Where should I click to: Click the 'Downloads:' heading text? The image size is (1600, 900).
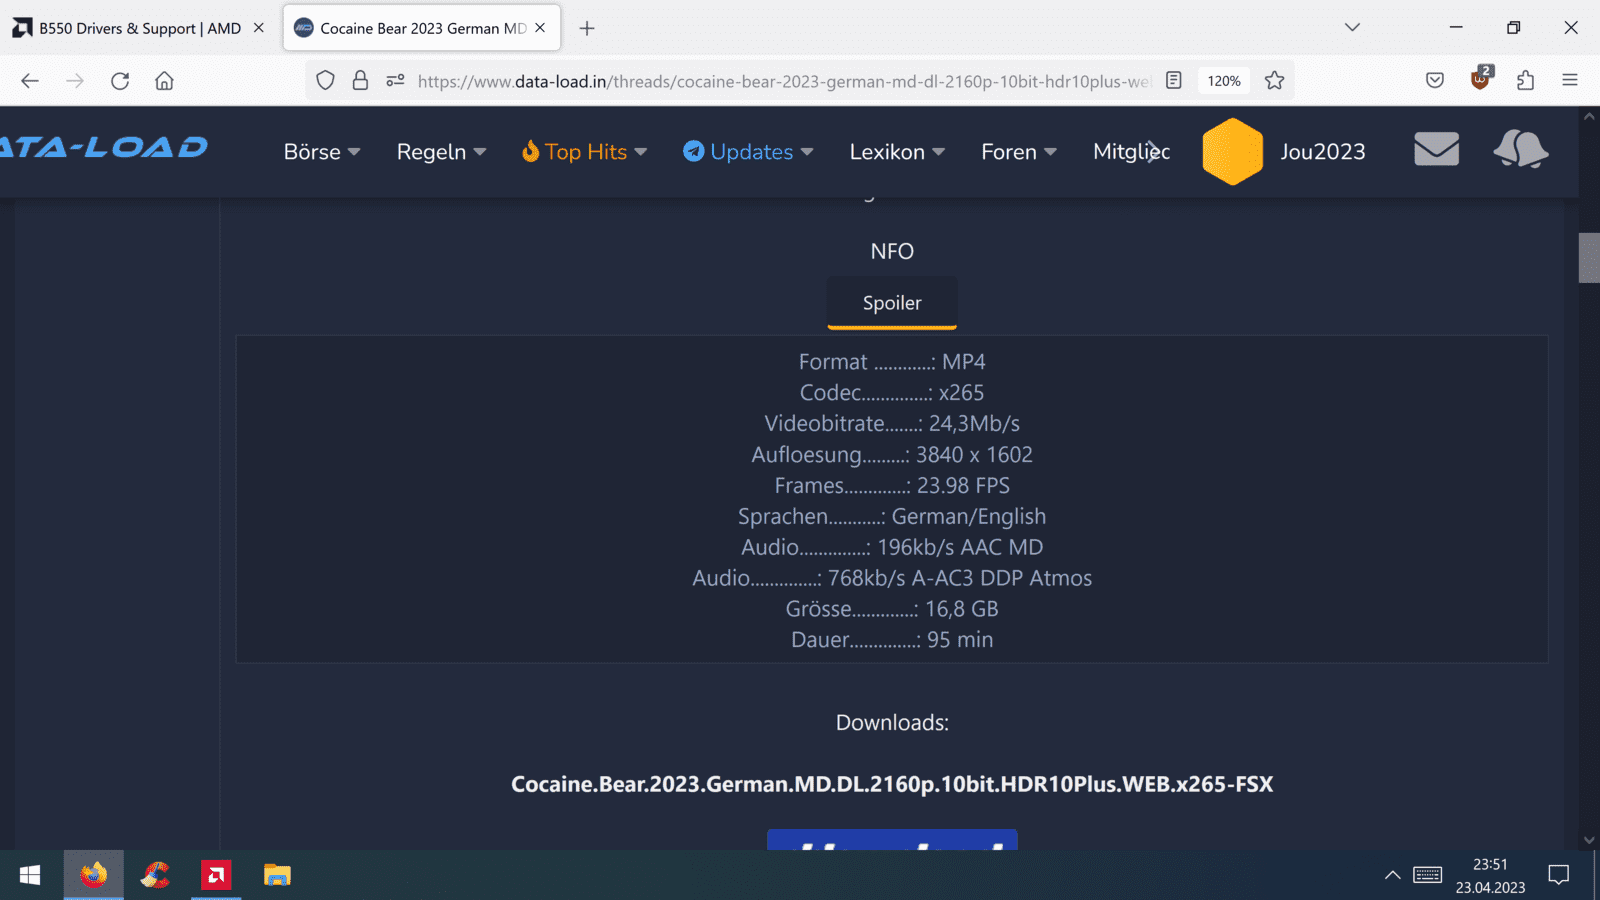pos(892,723)
